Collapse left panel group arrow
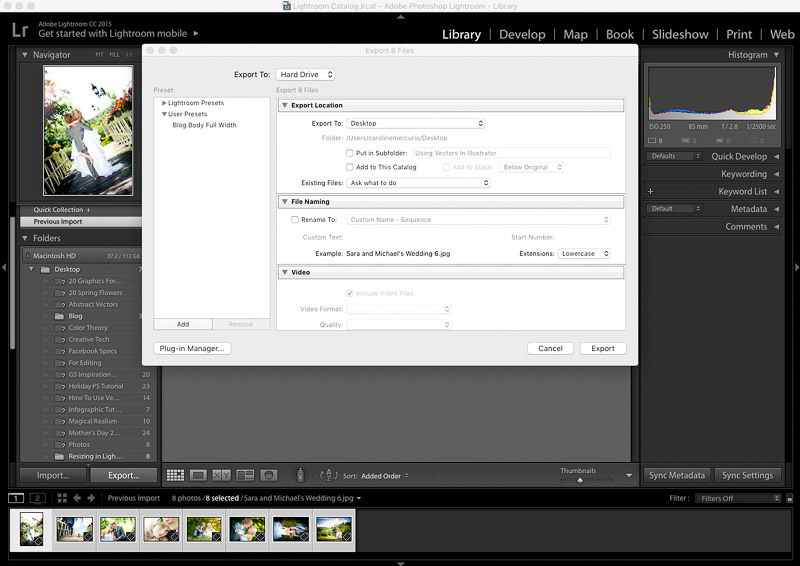 (x=4, y=267)
